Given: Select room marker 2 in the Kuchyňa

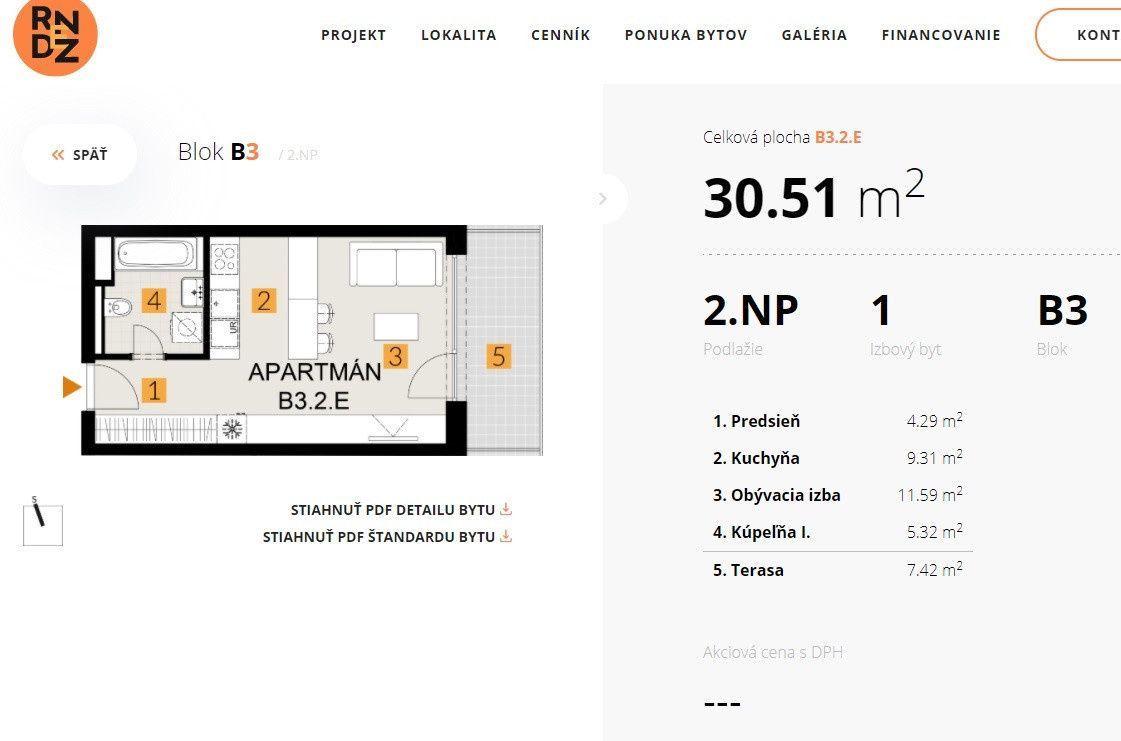Looking at the screenshot, I should (264, 299).
